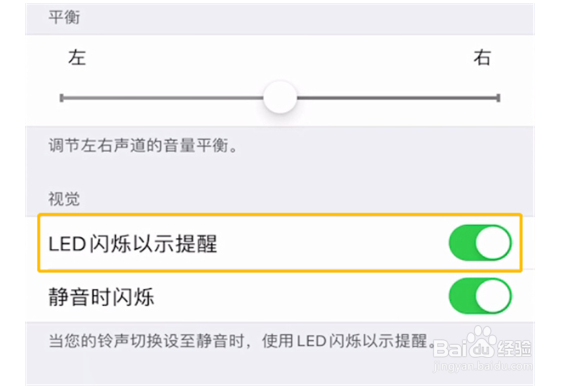Click the Baidu 经验 watermark logo
The image size is (565, 386).
click(482, 348)
